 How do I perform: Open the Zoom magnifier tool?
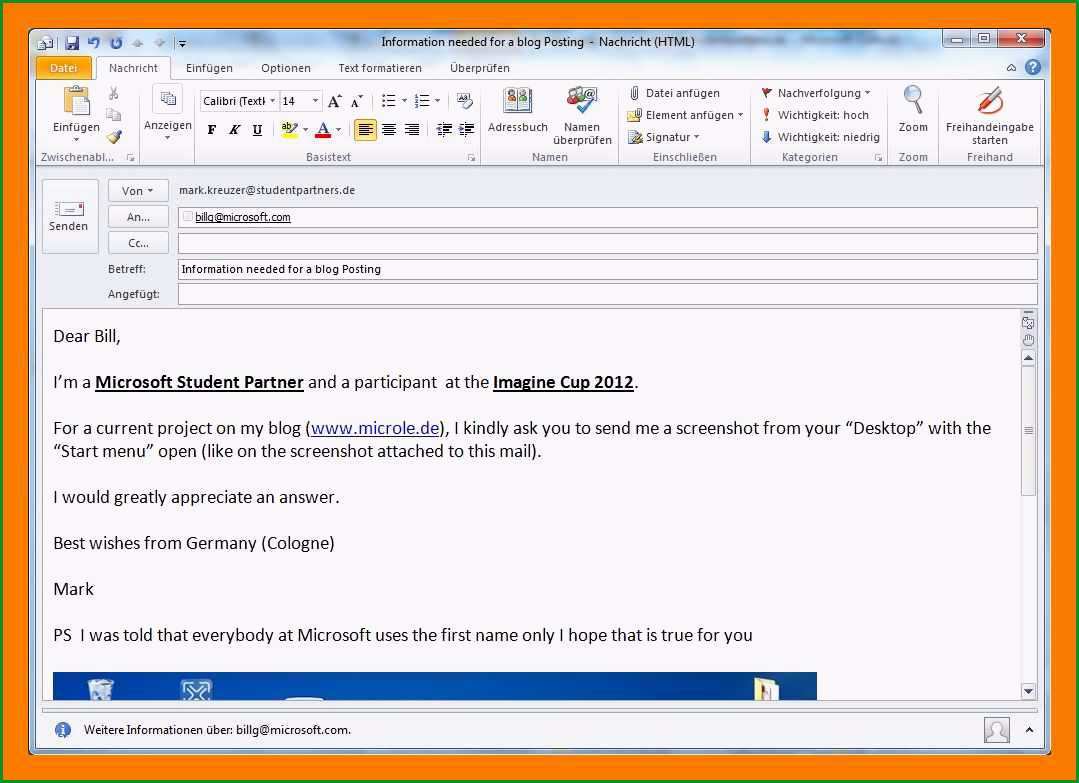tap(913, 109)
